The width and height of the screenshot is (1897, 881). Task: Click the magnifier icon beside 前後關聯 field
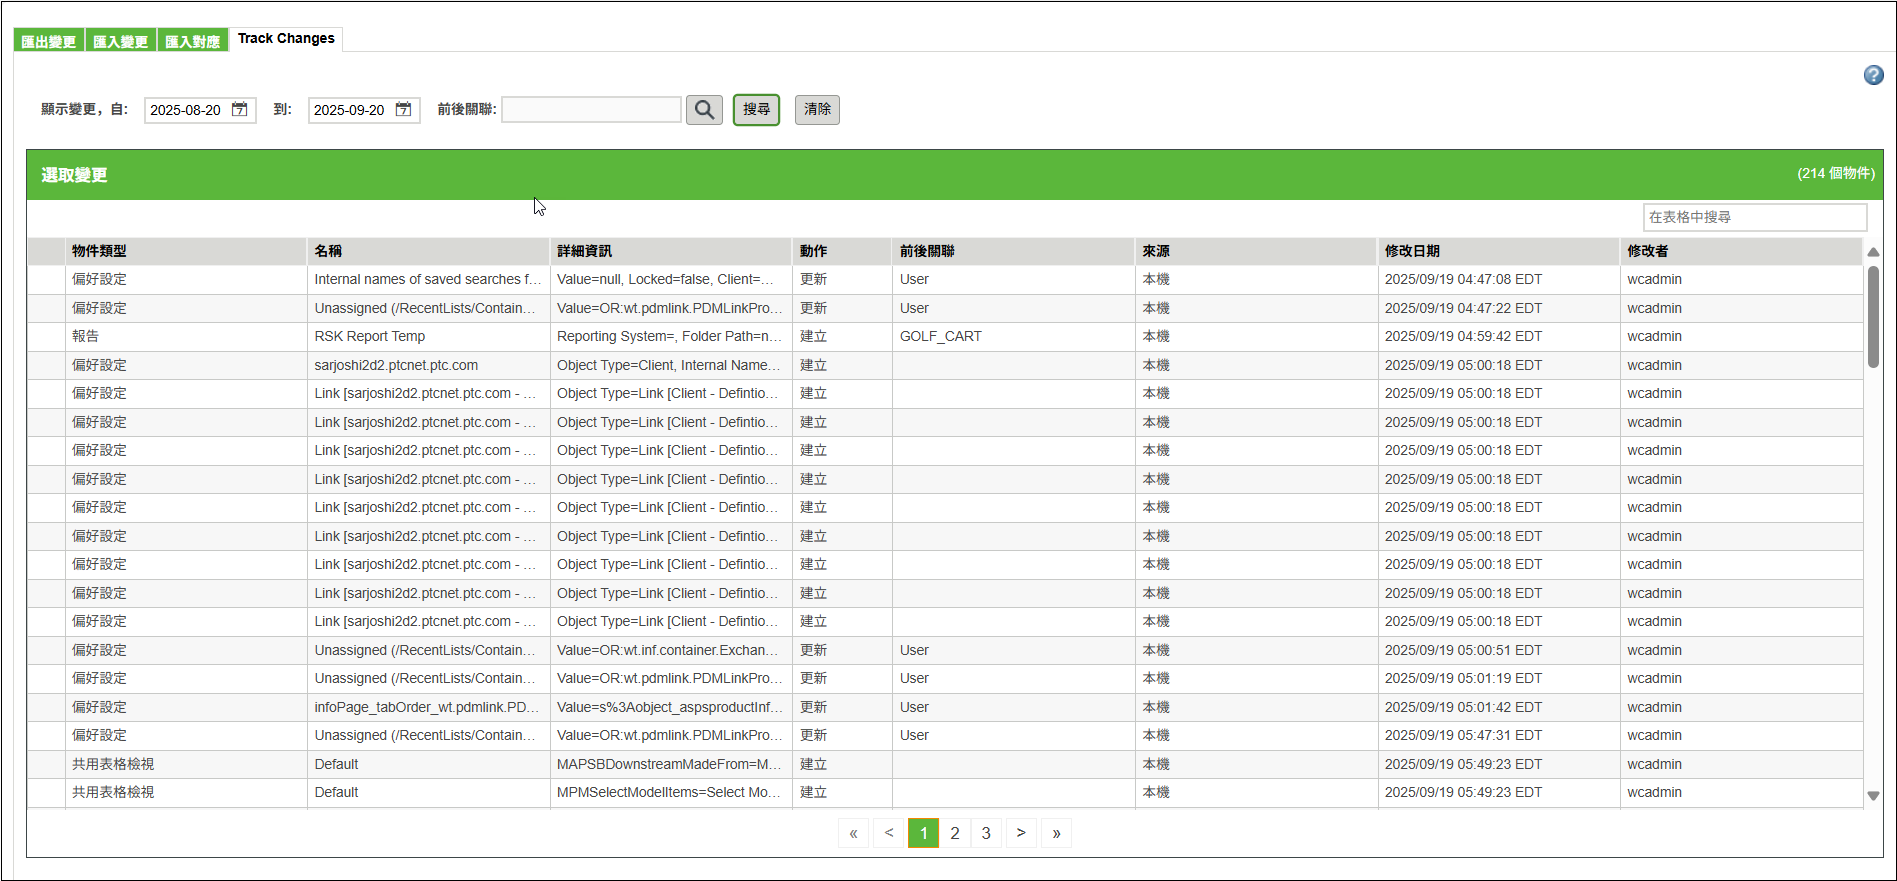704,110
